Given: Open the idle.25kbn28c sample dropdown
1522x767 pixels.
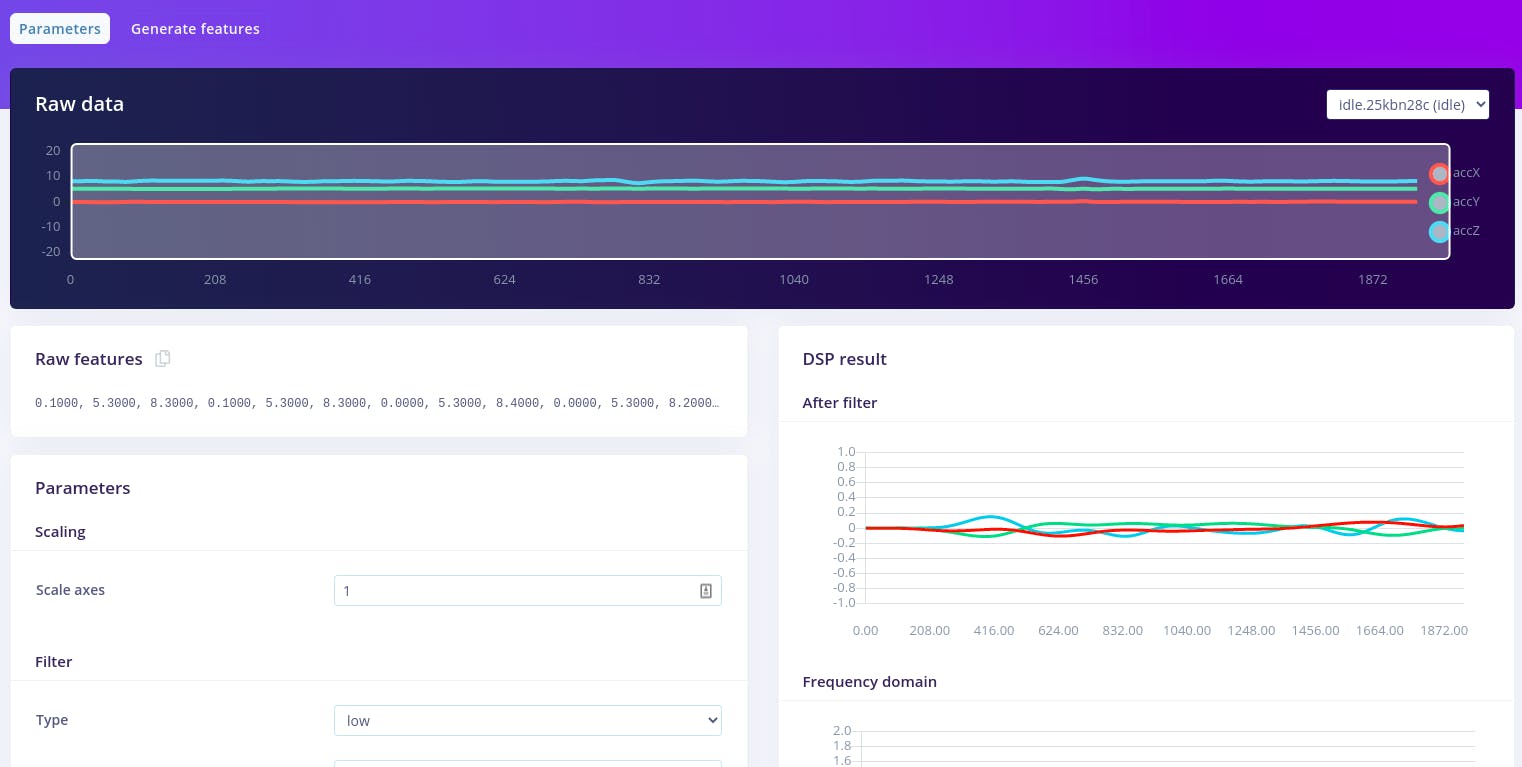Looking at the screenshot, I should click(x=1407, y=104).
